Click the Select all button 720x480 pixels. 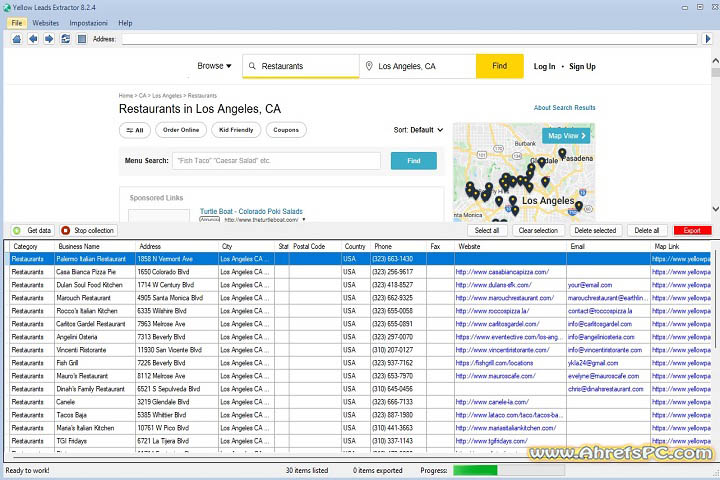pos(487,231)
